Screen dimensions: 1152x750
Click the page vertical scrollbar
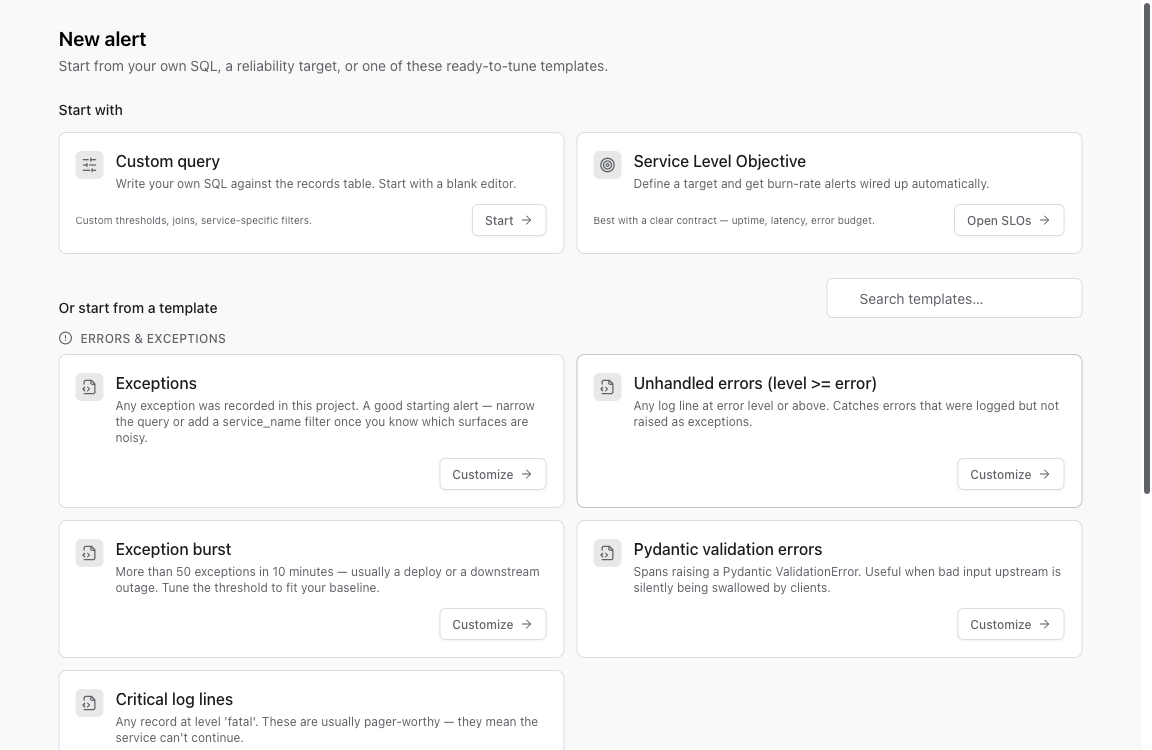[1146, 247]
